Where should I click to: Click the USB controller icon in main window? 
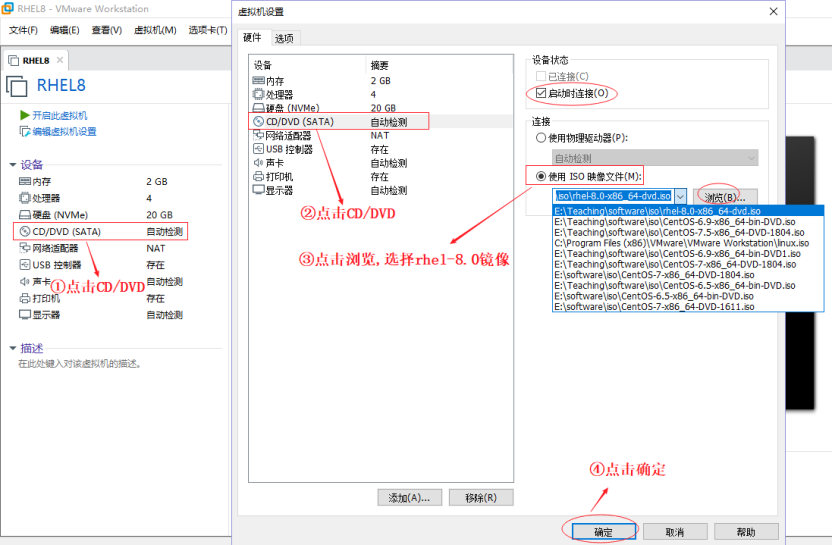coord(25,264)
